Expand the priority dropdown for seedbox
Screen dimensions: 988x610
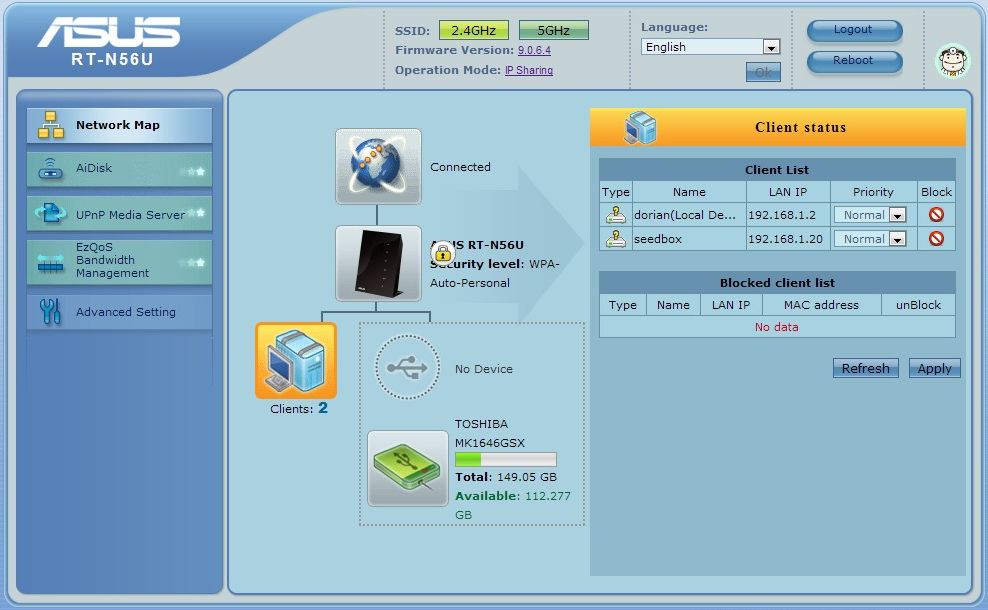[x=897, y=239]
